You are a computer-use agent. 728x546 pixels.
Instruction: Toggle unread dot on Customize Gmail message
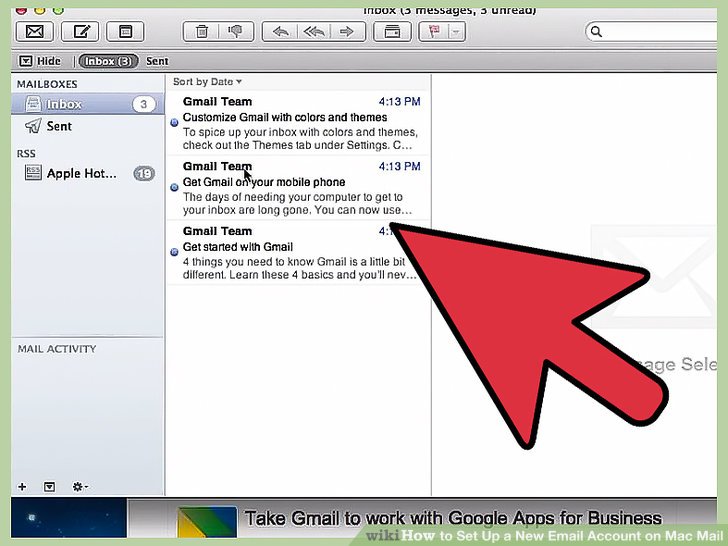(174, 123)
